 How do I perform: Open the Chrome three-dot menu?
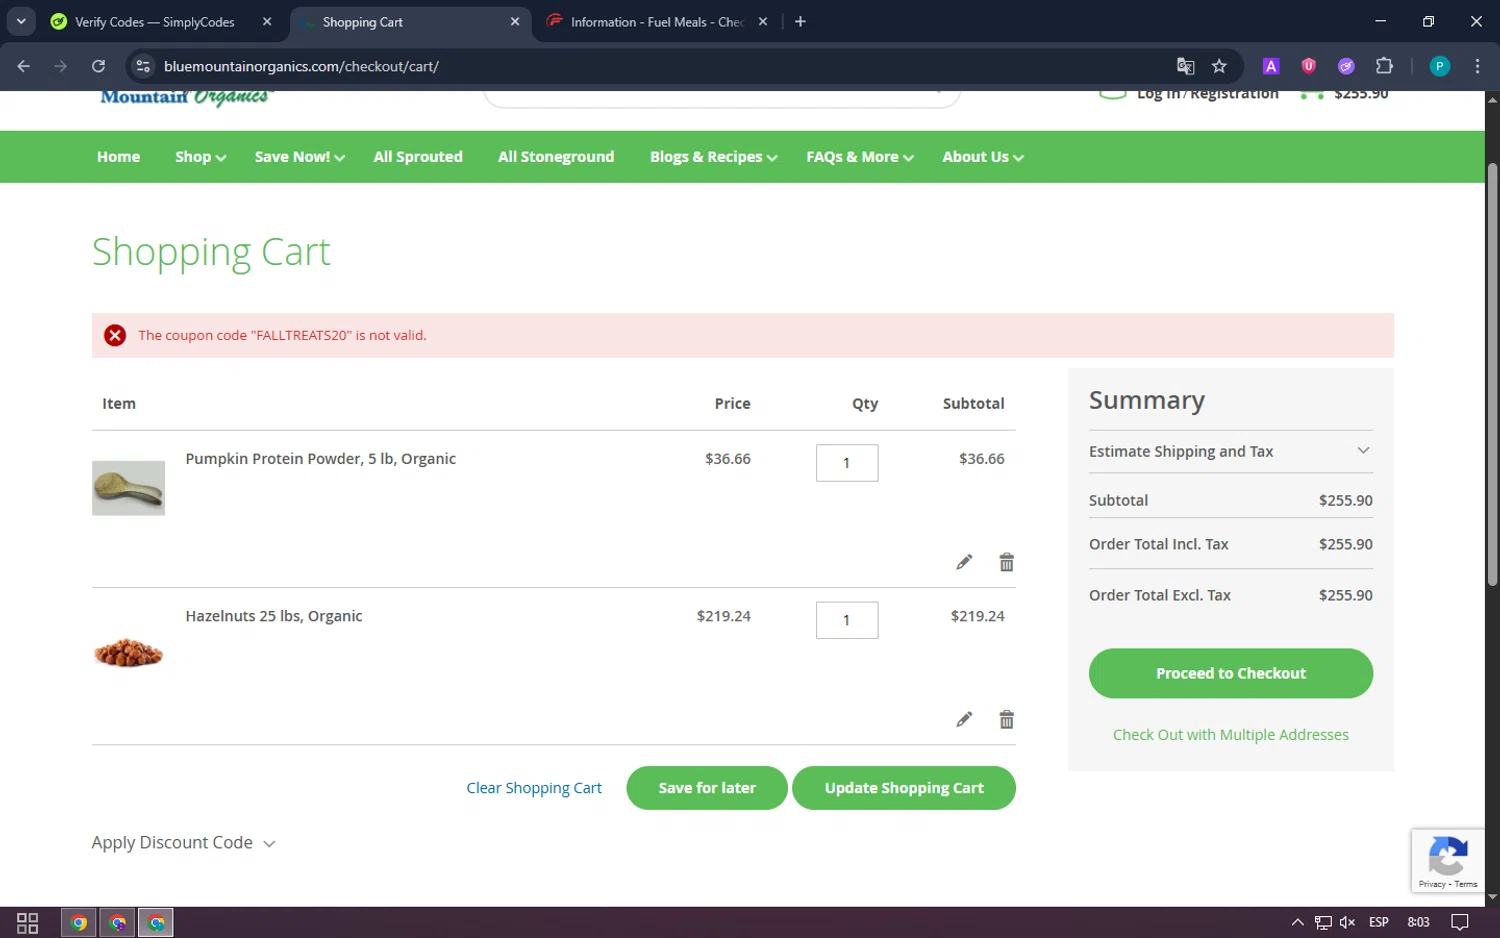click(x=1477, y=66)
